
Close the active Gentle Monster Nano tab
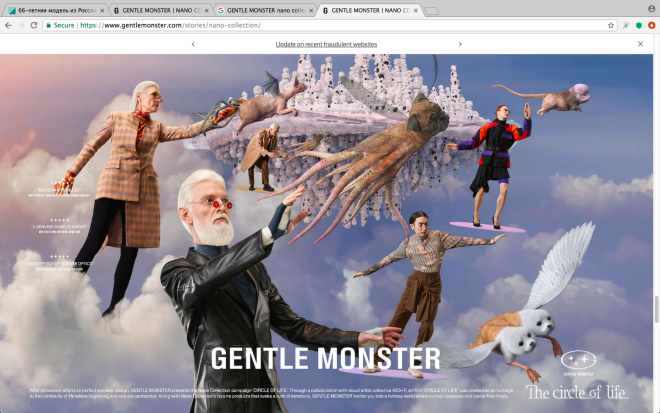[x=415, y=10]
